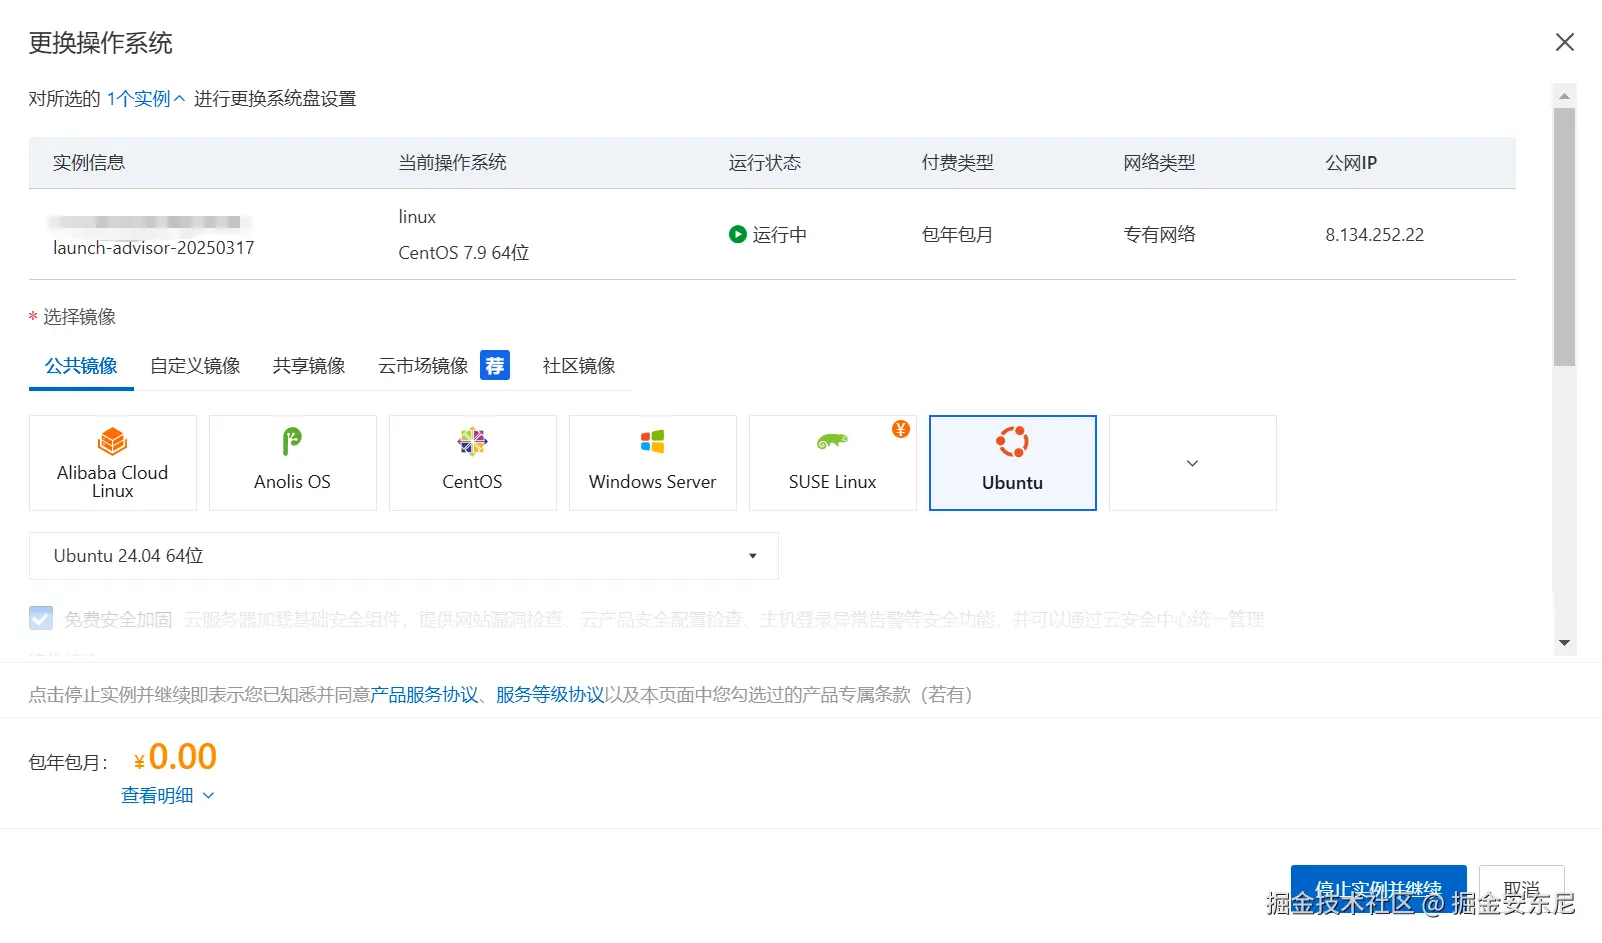
Task: Click the 网络类型 column header
Action: 1160,163
